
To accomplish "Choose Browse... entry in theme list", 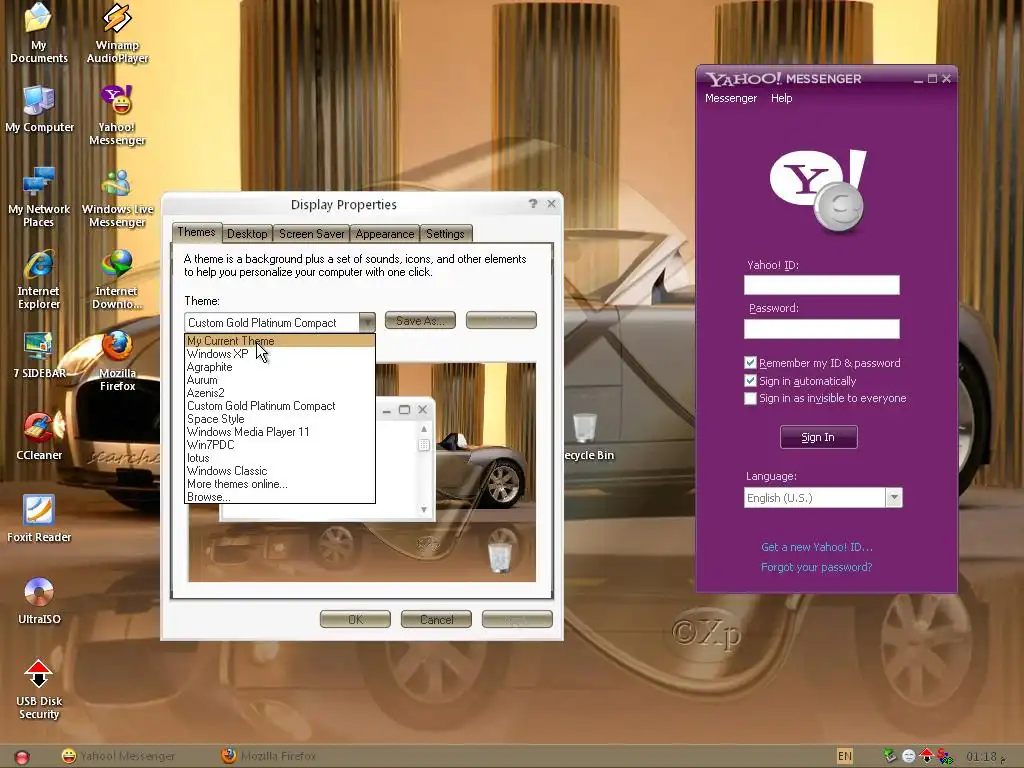I will coord(280,496).
